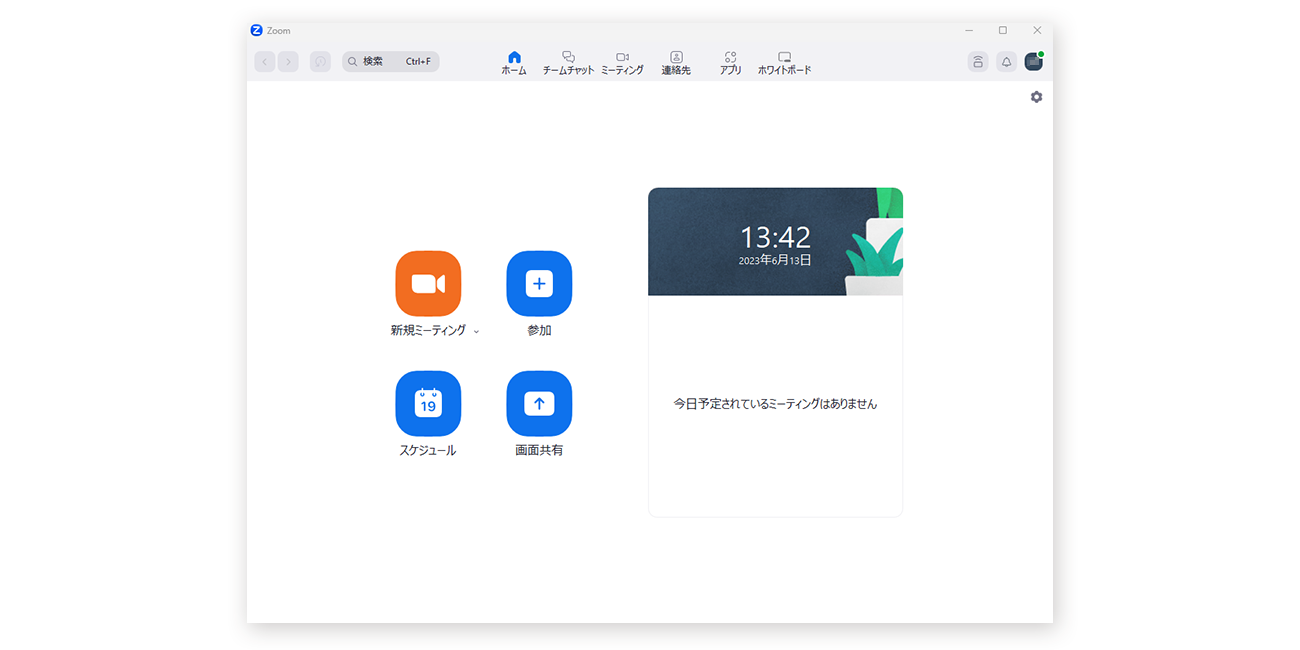Open notifications with the bell icon

pos(1006,62)
